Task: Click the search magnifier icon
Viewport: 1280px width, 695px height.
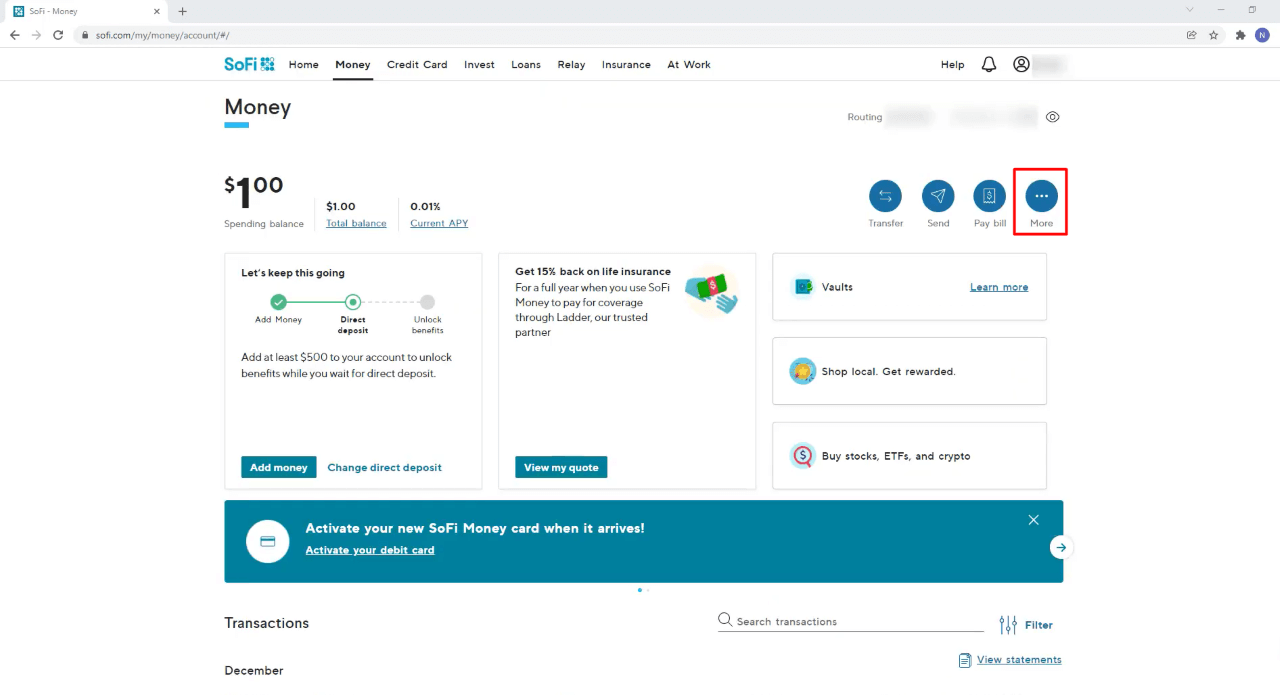Action: 725,620
